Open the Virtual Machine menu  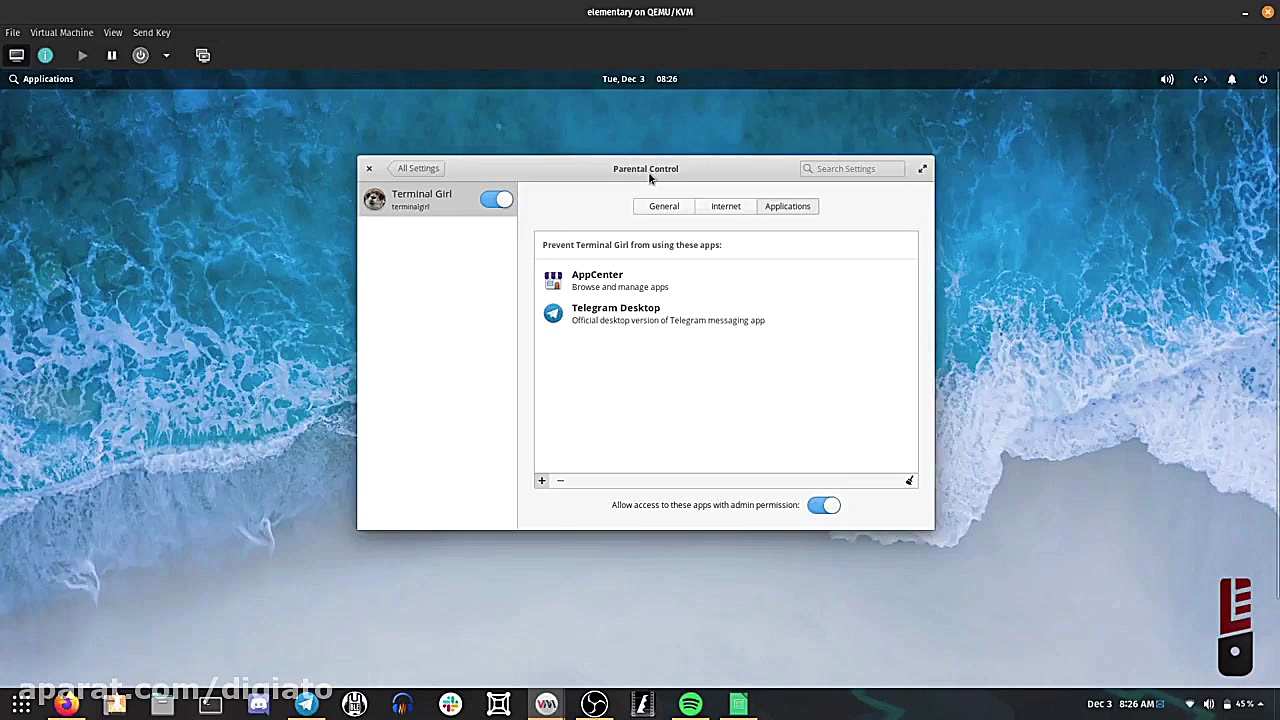click(x=61, y=33)
